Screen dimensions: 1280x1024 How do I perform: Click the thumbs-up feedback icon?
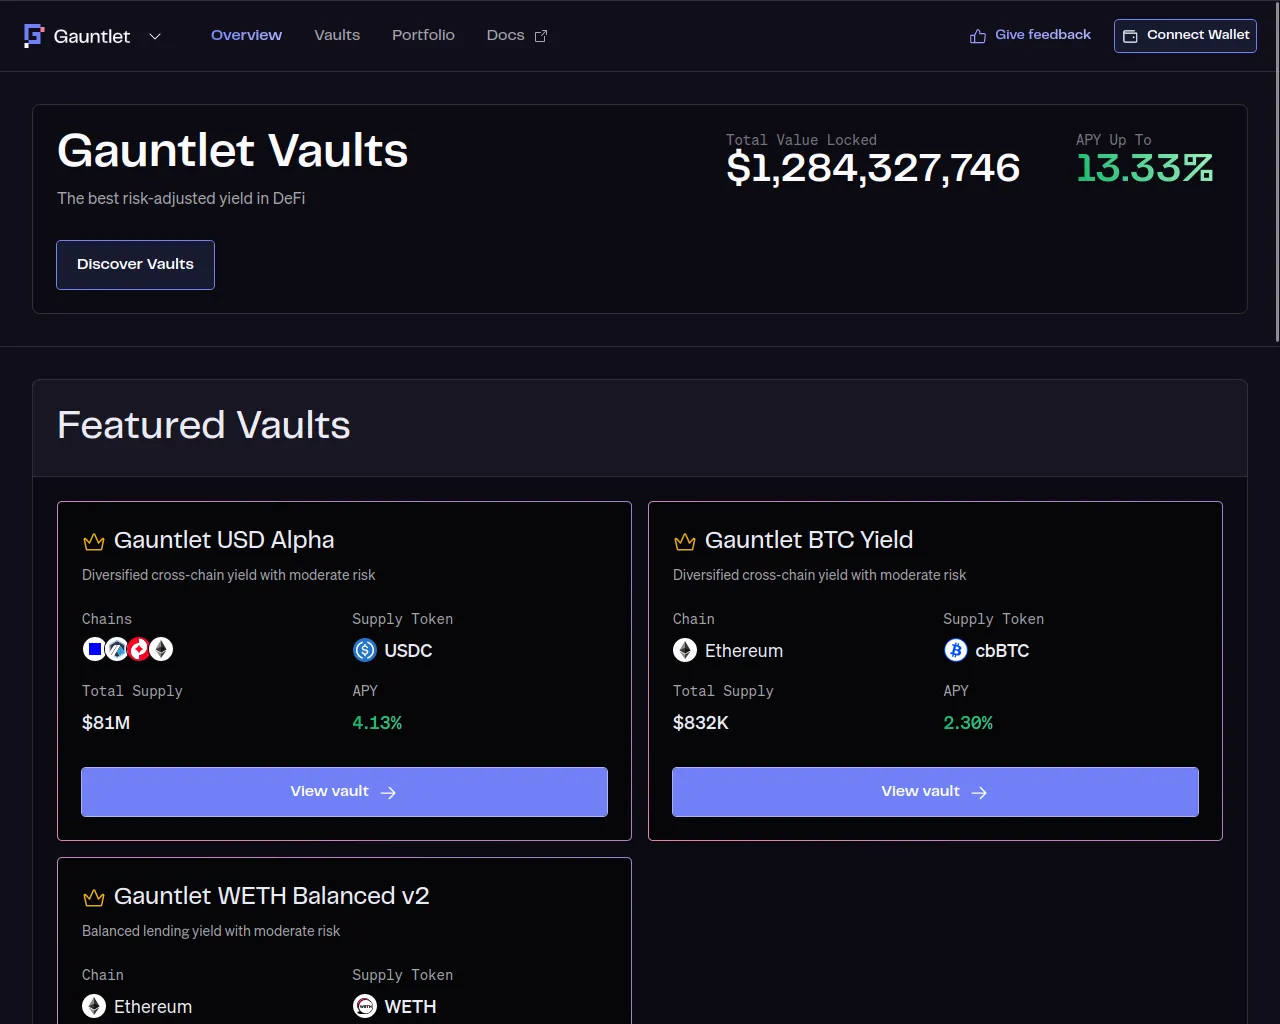[978, 36]
